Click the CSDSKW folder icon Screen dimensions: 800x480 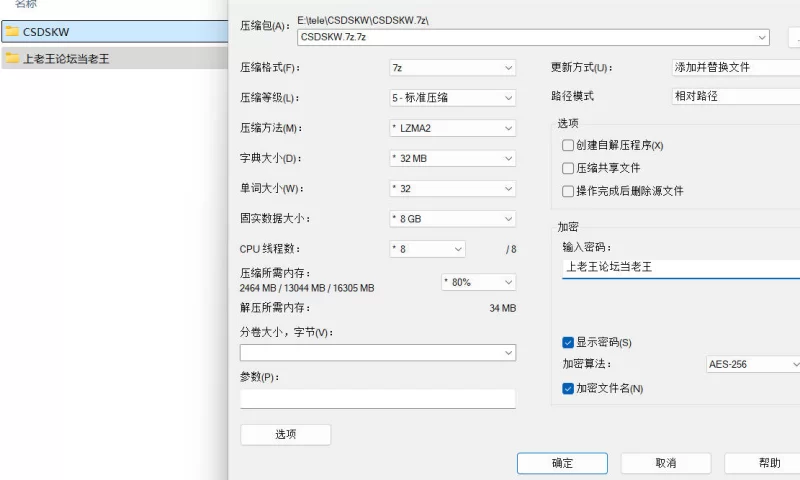12,32
